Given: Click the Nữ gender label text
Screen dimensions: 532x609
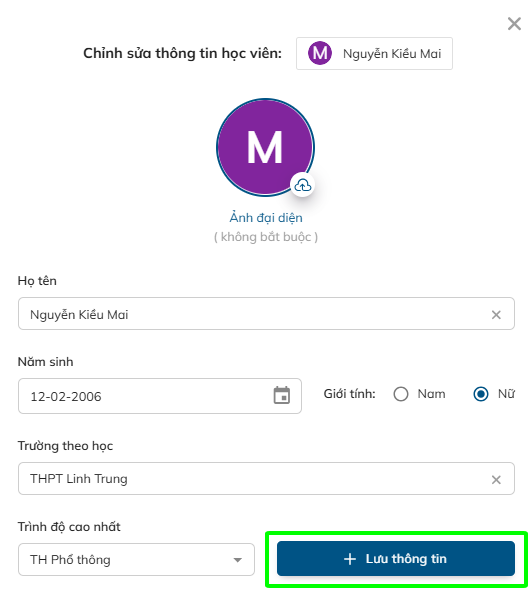Looking at the screenshot, I should pyautogui.click(x=506, y=394).
